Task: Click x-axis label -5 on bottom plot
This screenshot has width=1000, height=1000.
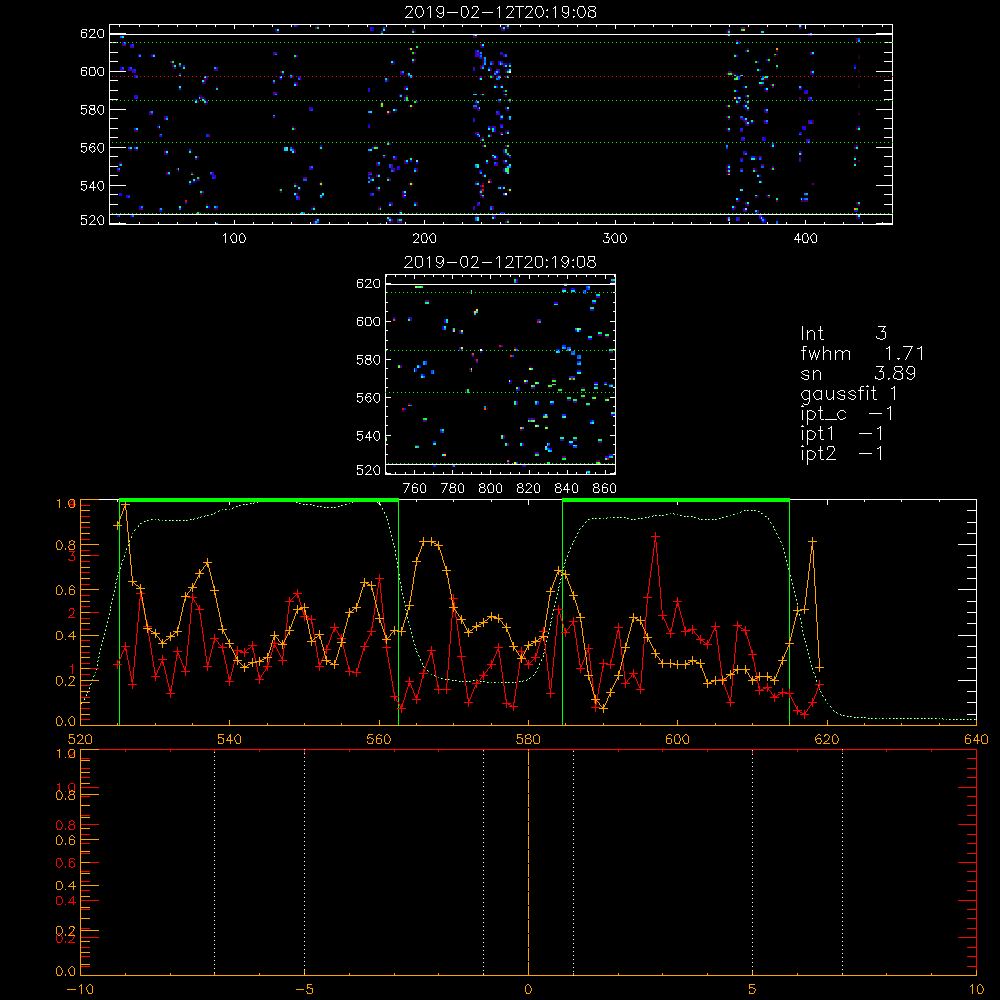Action: (x=304, y=989)
